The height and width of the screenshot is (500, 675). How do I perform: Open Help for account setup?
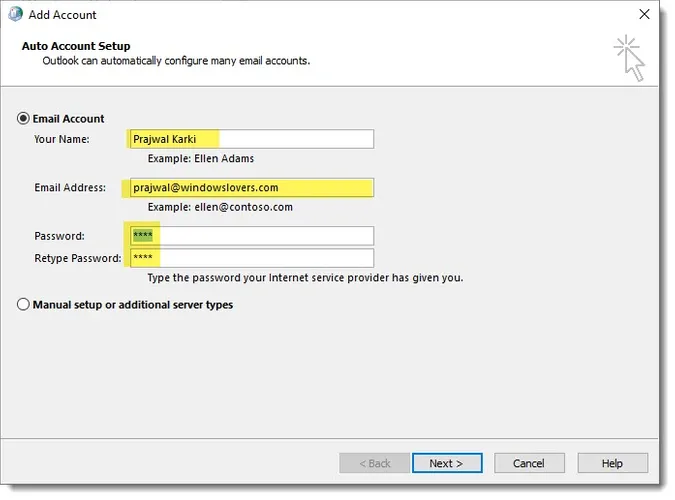[612, 463]
